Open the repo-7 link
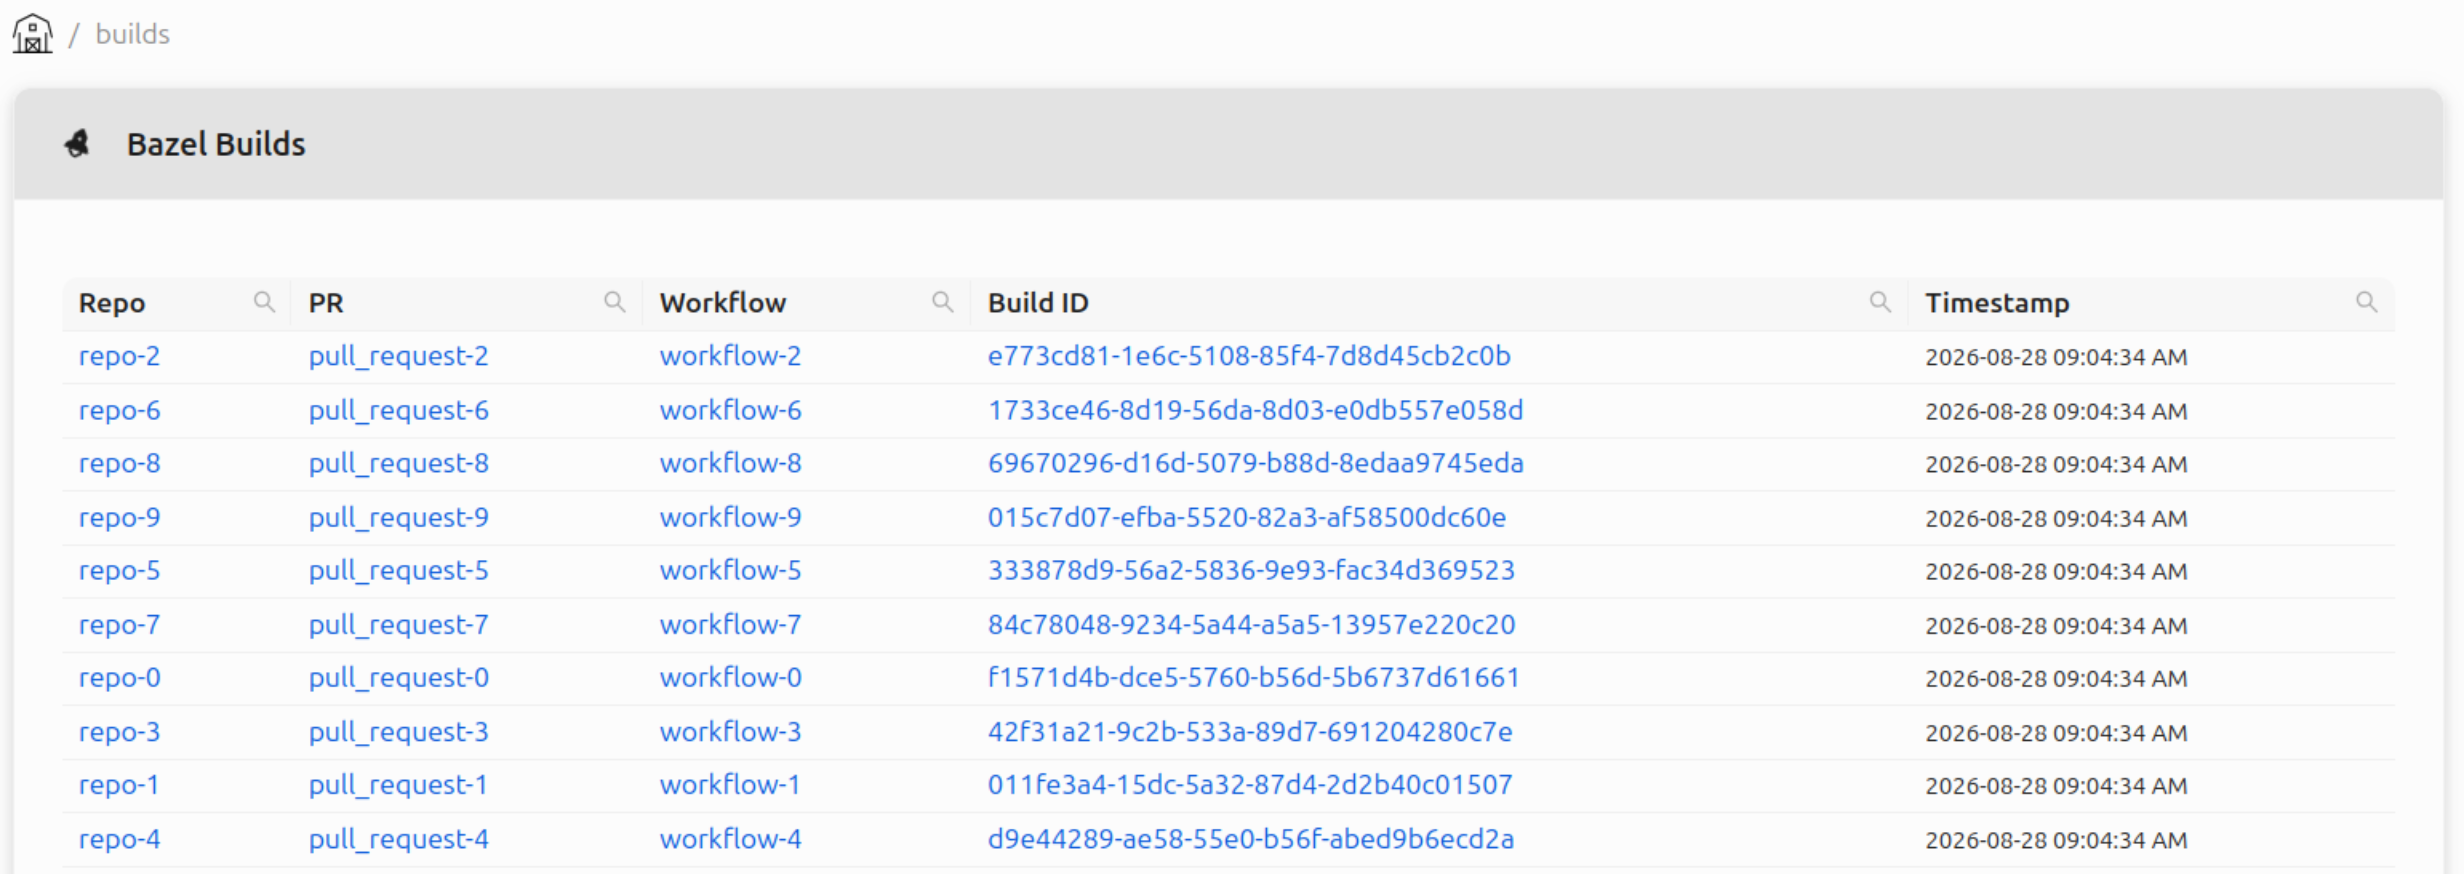This screenshot has width=2464, height=874. pyautogui.click(x=120, y=624)
